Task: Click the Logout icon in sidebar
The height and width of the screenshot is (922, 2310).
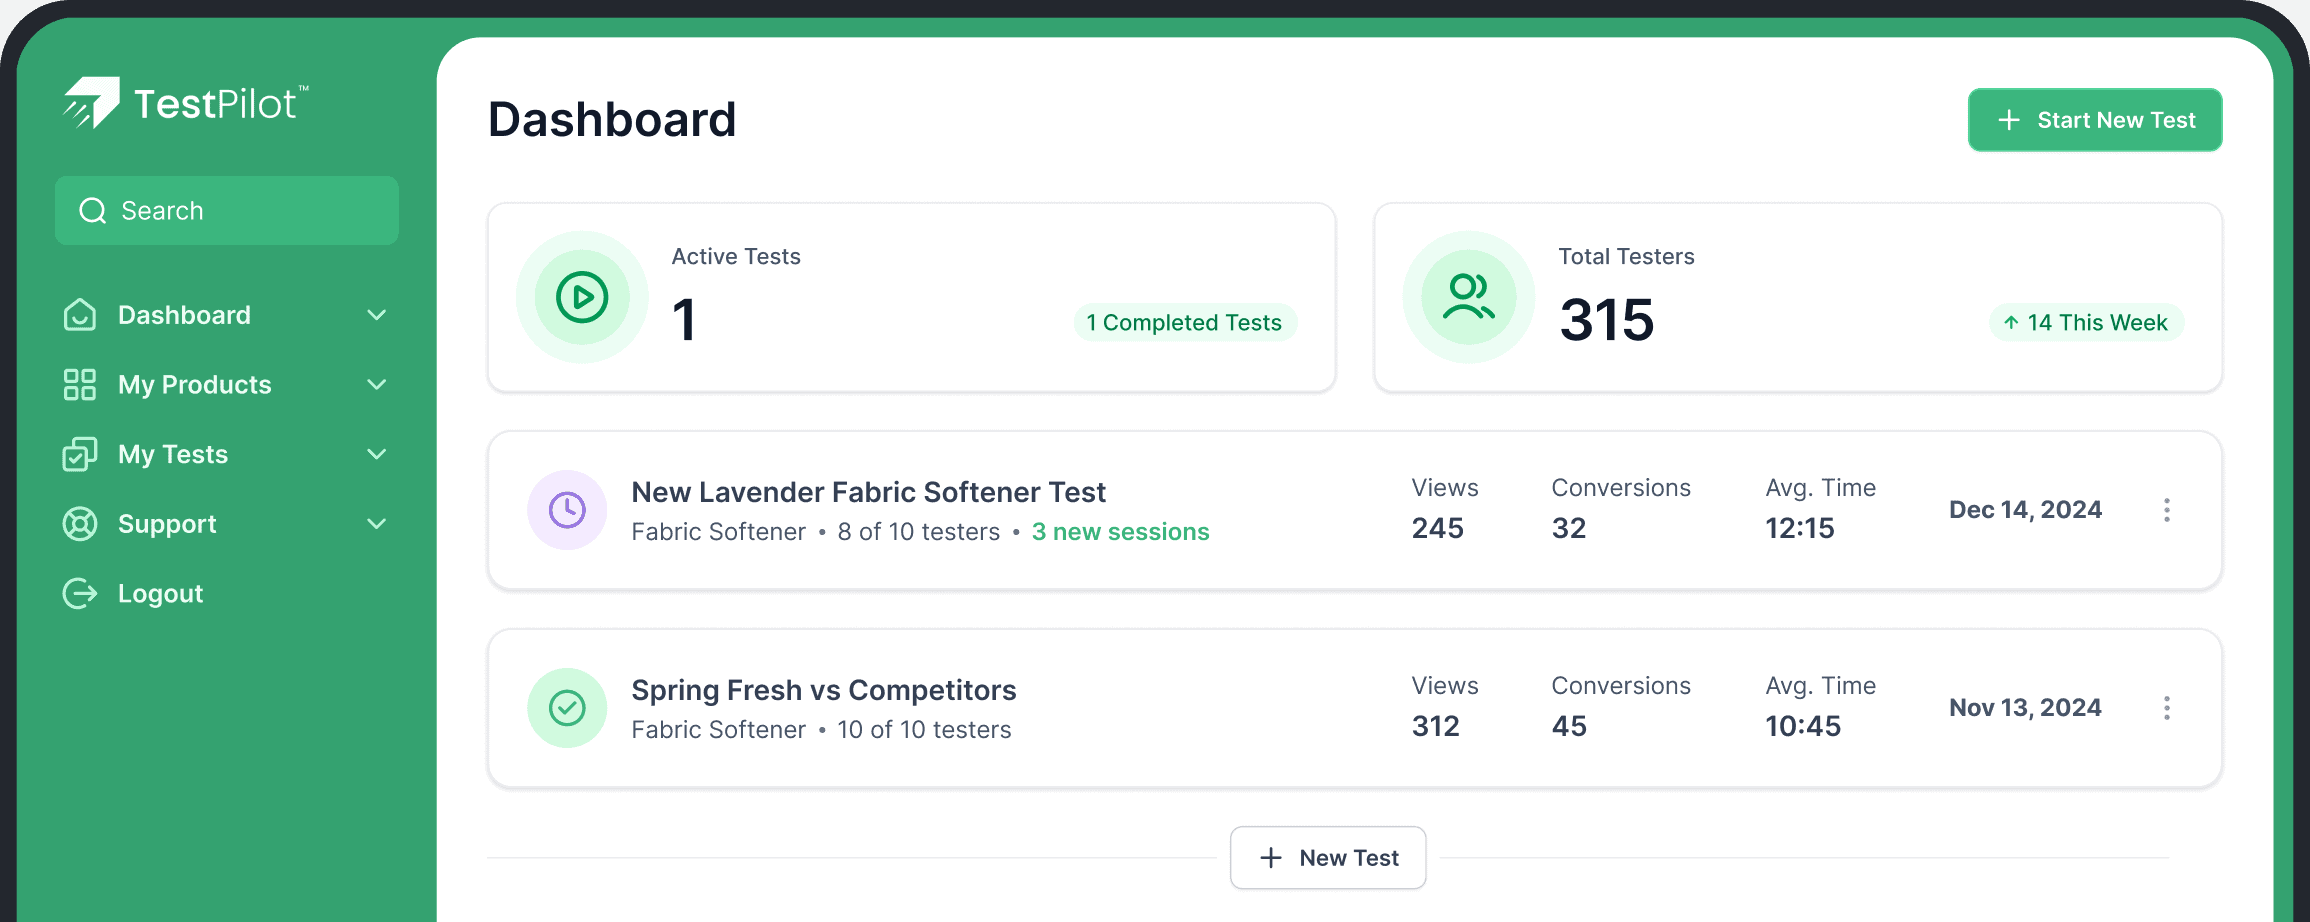Action: click(80, 593)
